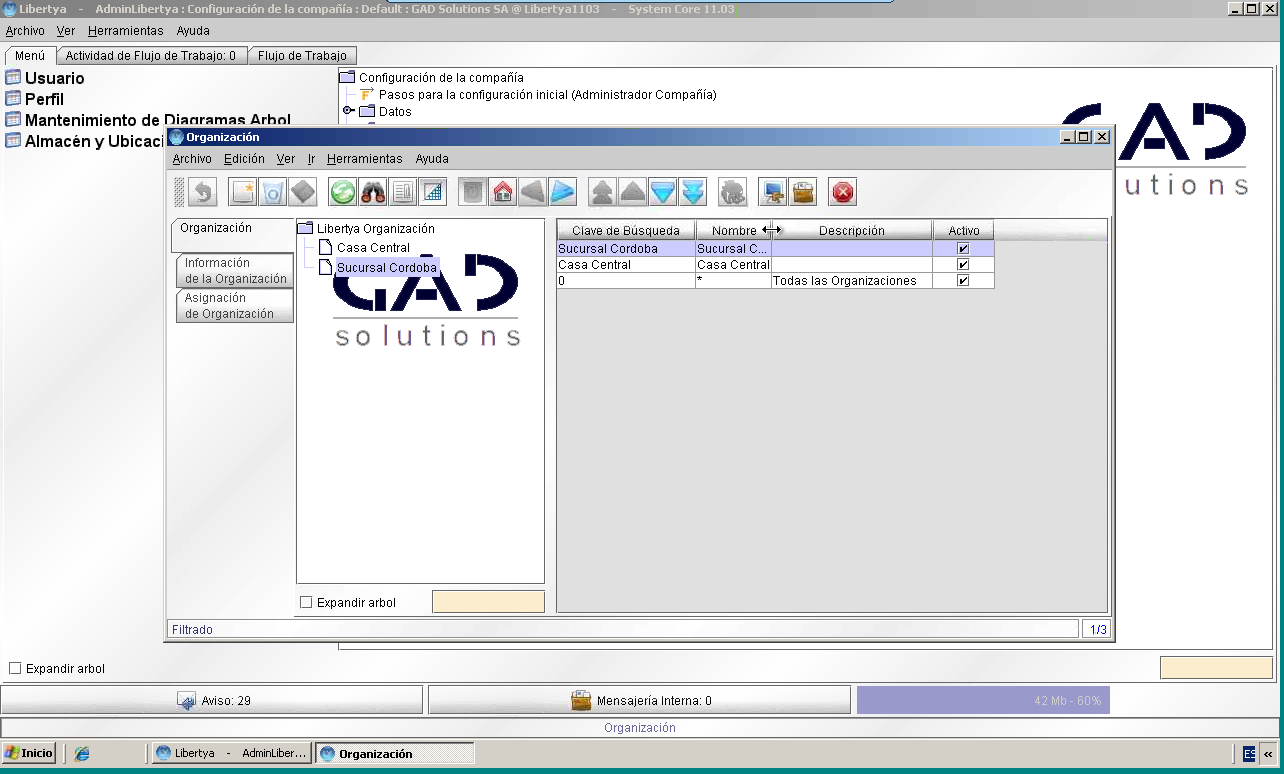Switch to Libertya taskbar button
Viewport: 1284px width, 774px height.
point(231,753)
